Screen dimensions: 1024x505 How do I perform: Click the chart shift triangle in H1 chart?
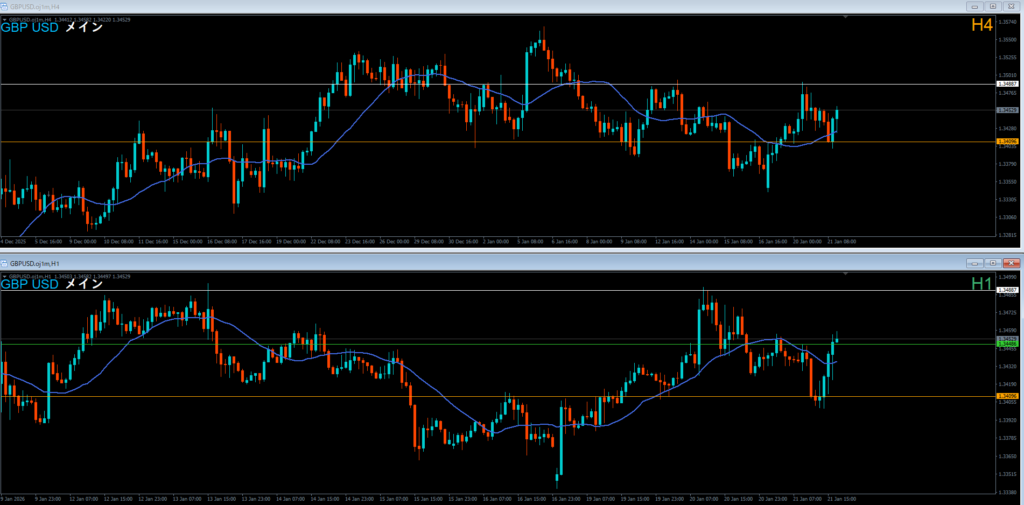[846, 274]
